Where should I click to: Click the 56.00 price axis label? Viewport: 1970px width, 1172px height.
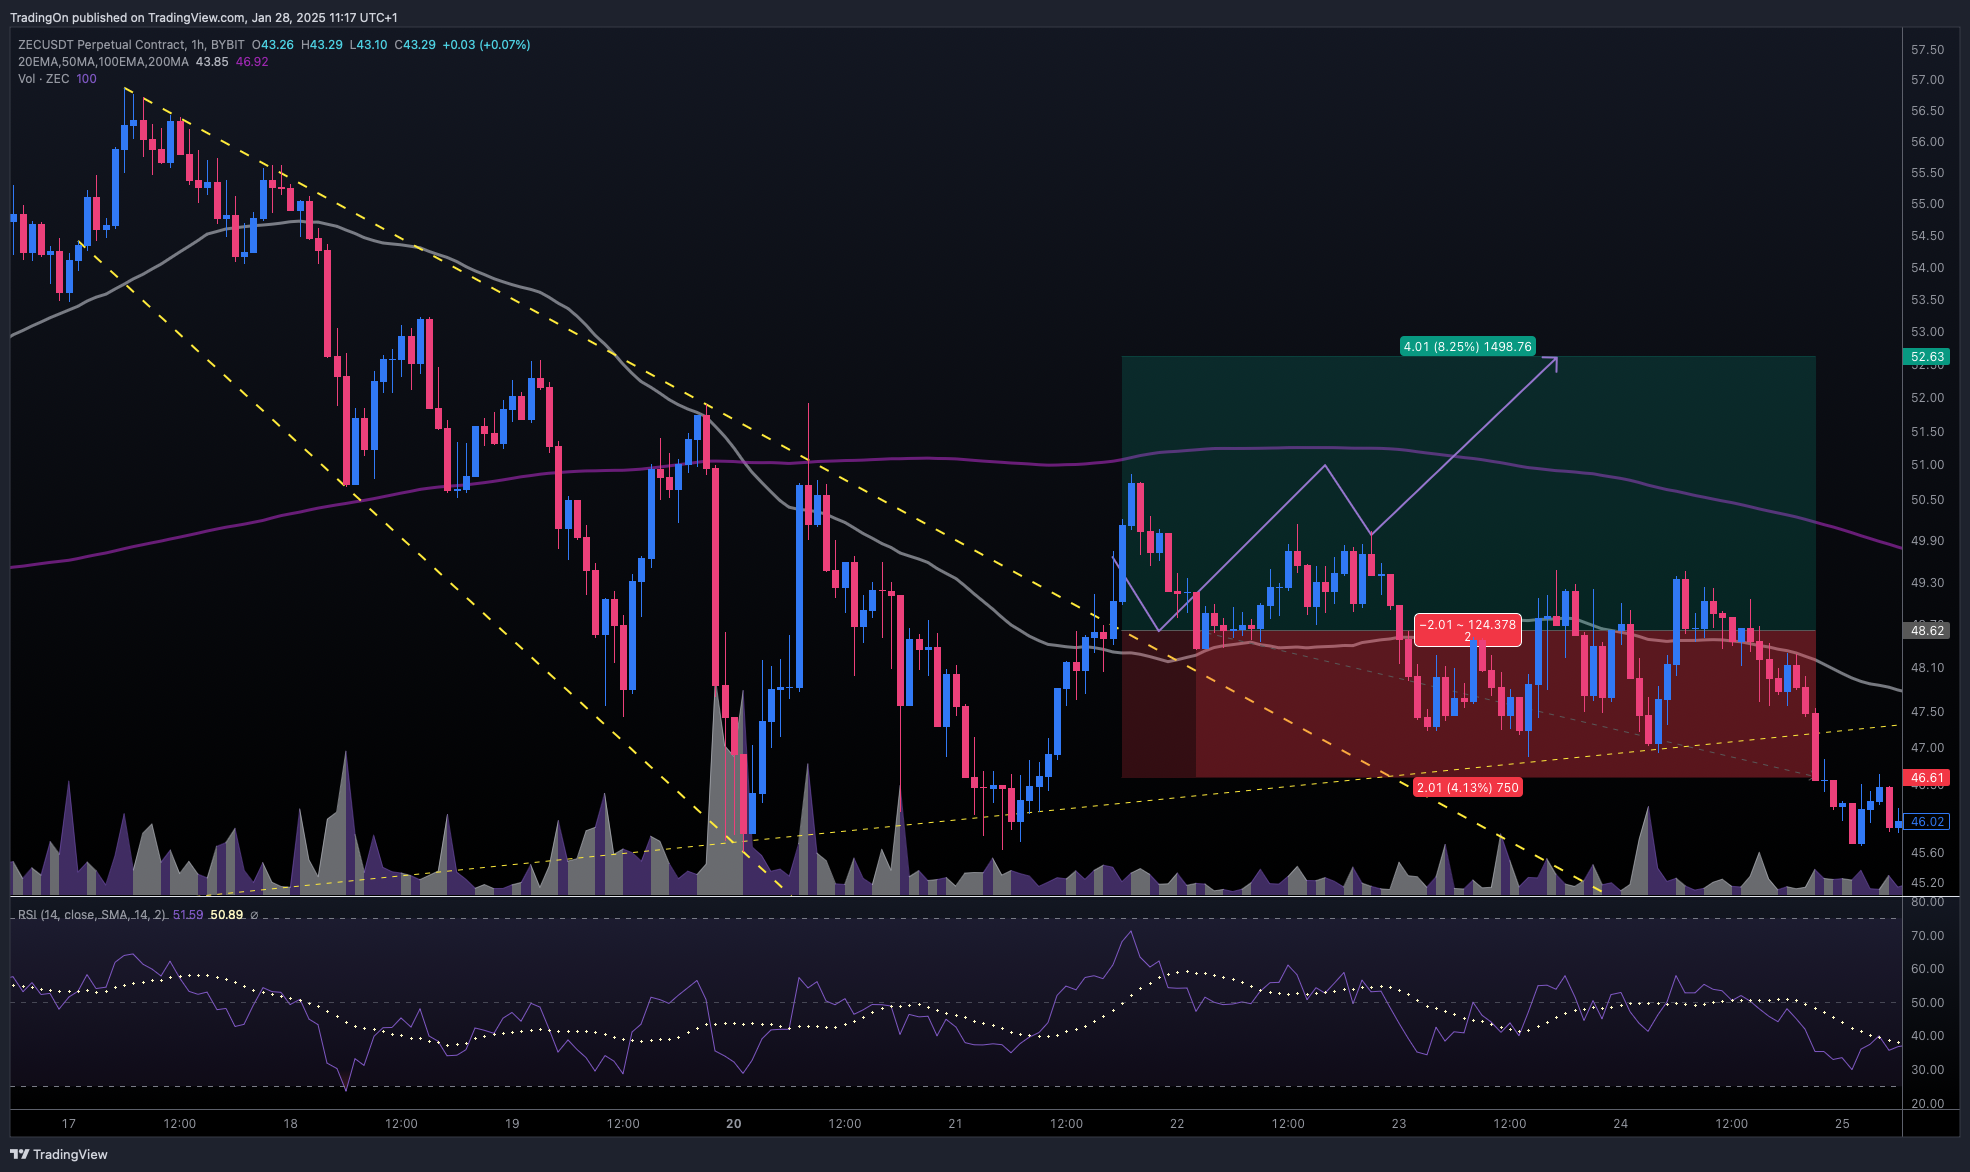(x=1927, y=142)
